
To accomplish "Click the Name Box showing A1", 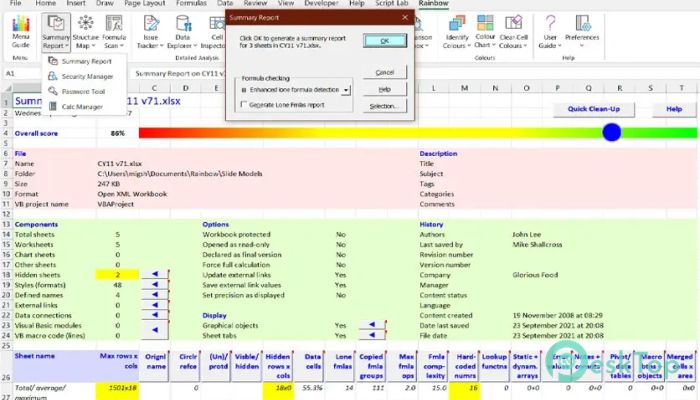I will [22, 73].
